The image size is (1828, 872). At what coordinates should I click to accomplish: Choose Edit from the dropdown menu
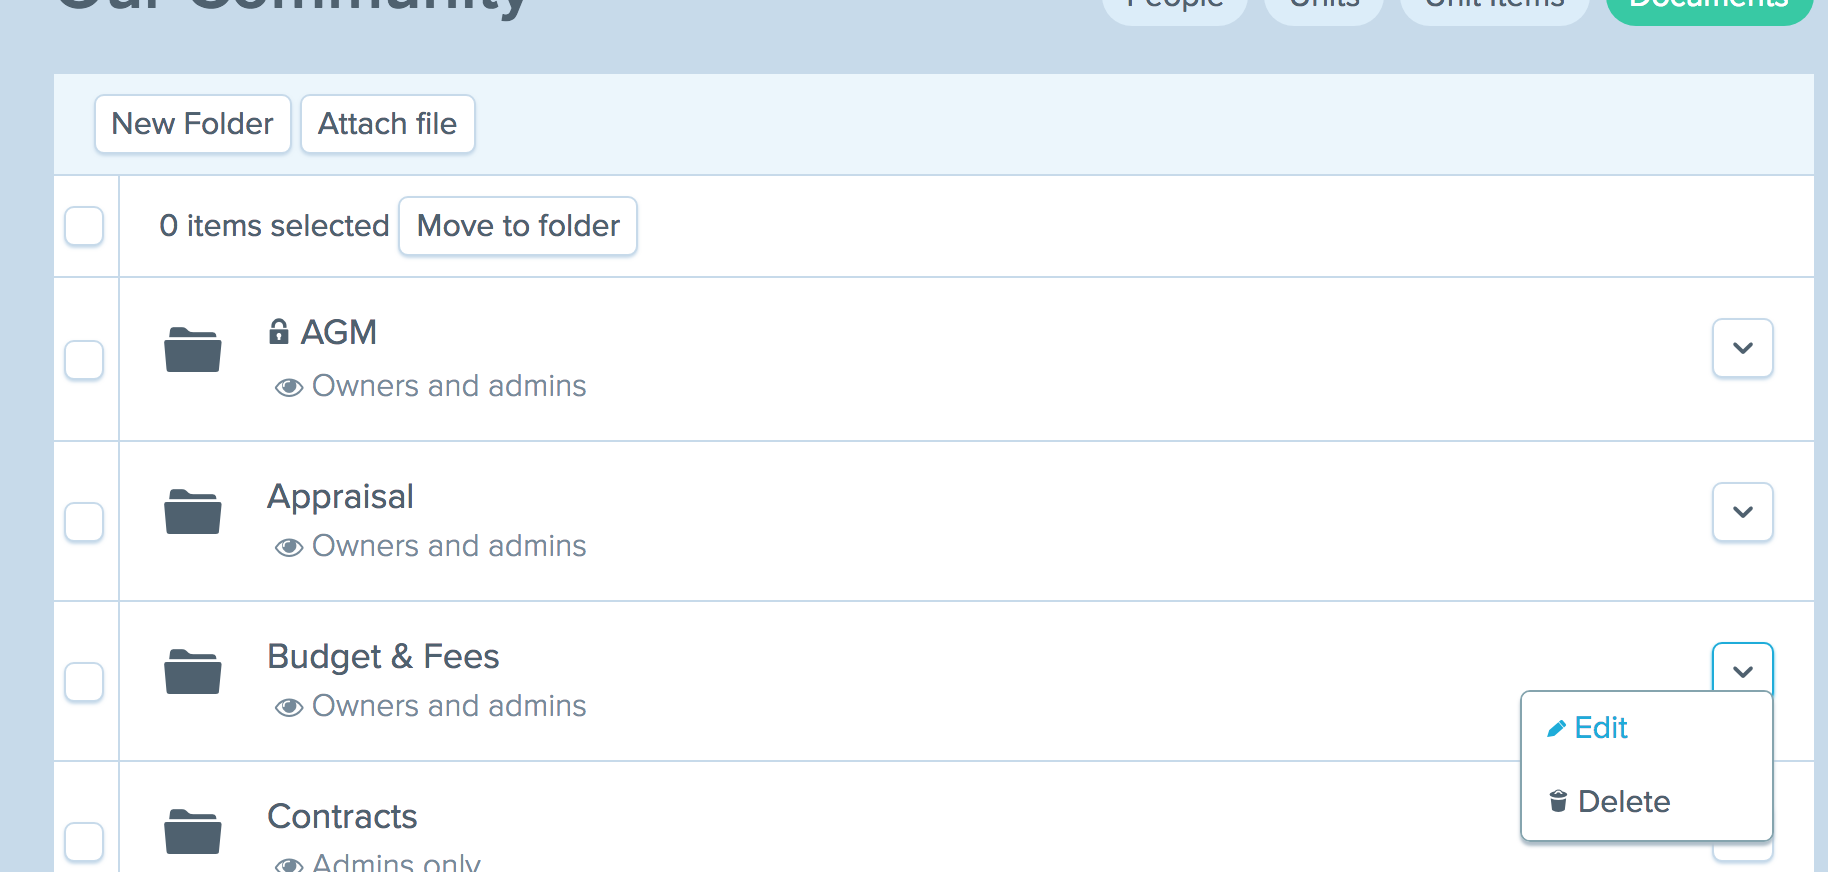click(x=1600, y=728)
